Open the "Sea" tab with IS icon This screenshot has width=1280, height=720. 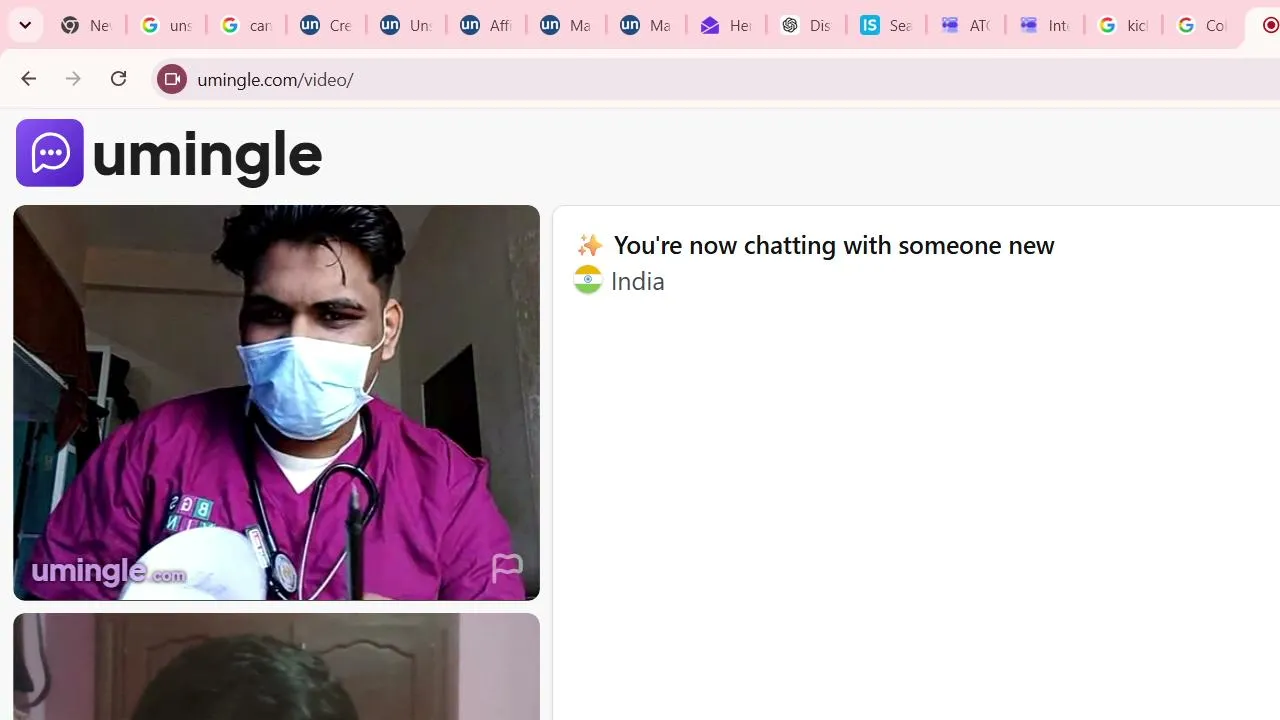(x=886, y=25)
